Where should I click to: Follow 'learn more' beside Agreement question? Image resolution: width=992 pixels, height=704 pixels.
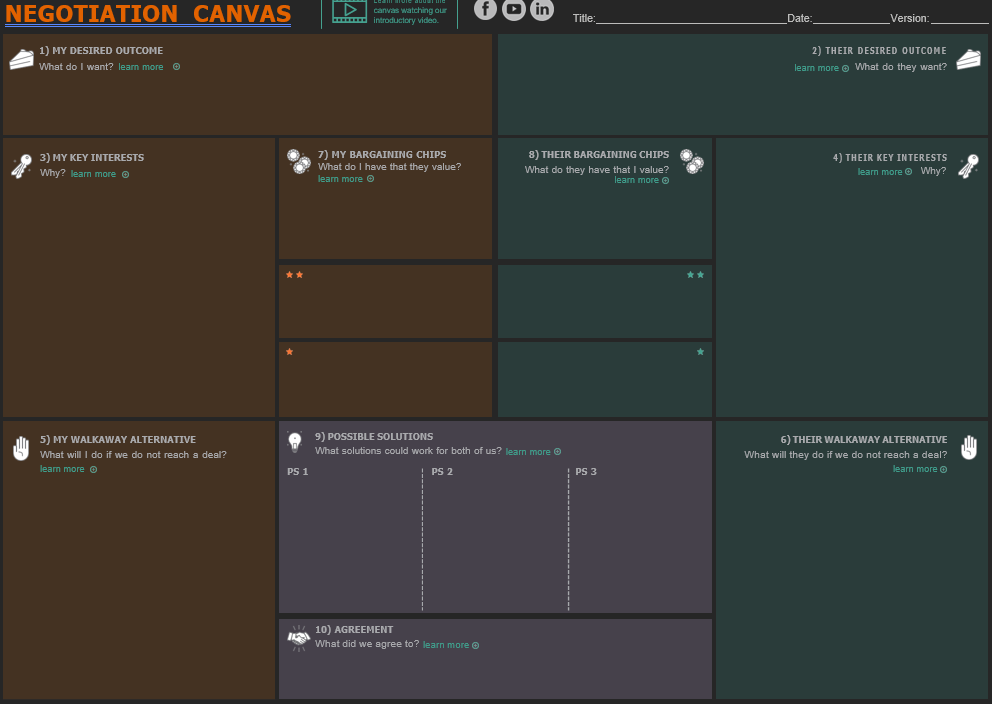point(445,645)
